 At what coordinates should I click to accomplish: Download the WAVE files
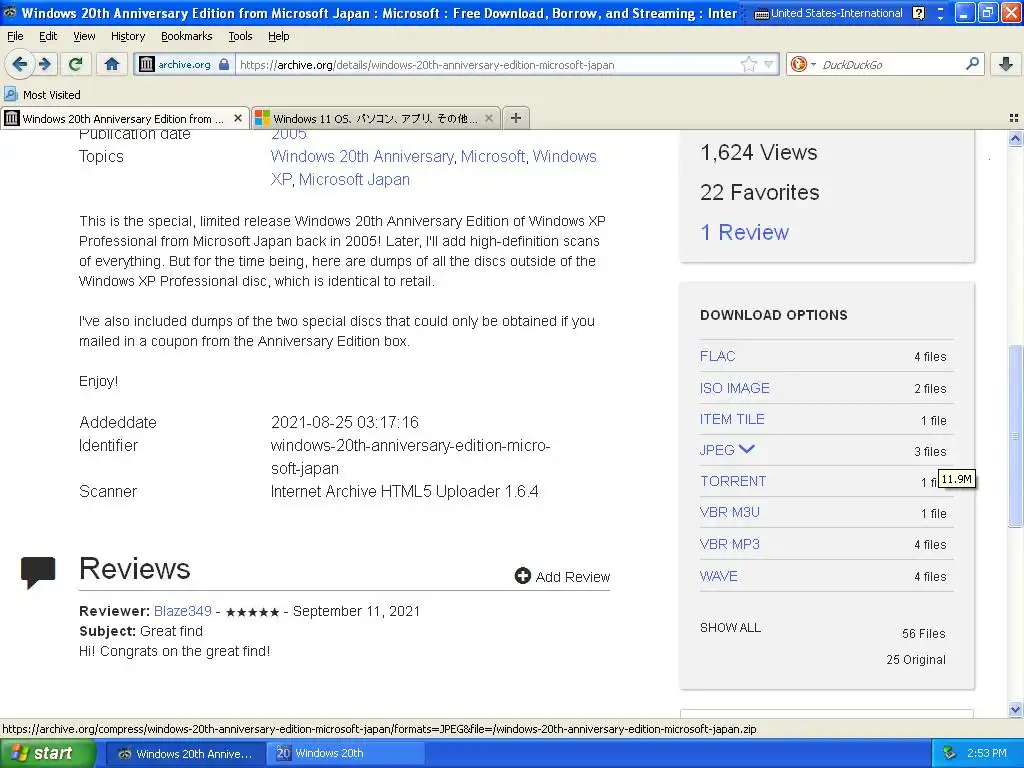718,576
